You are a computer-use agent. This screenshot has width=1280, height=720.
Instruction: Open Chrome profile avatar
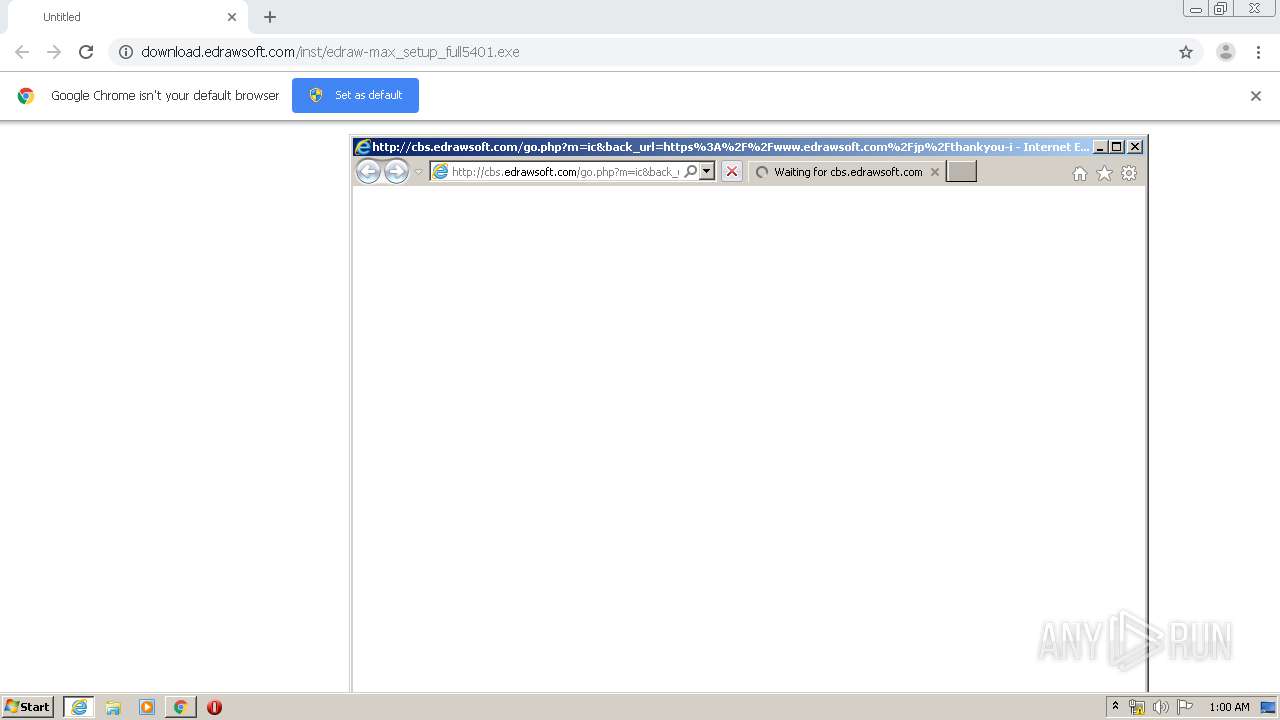[x=1226, y=52]
